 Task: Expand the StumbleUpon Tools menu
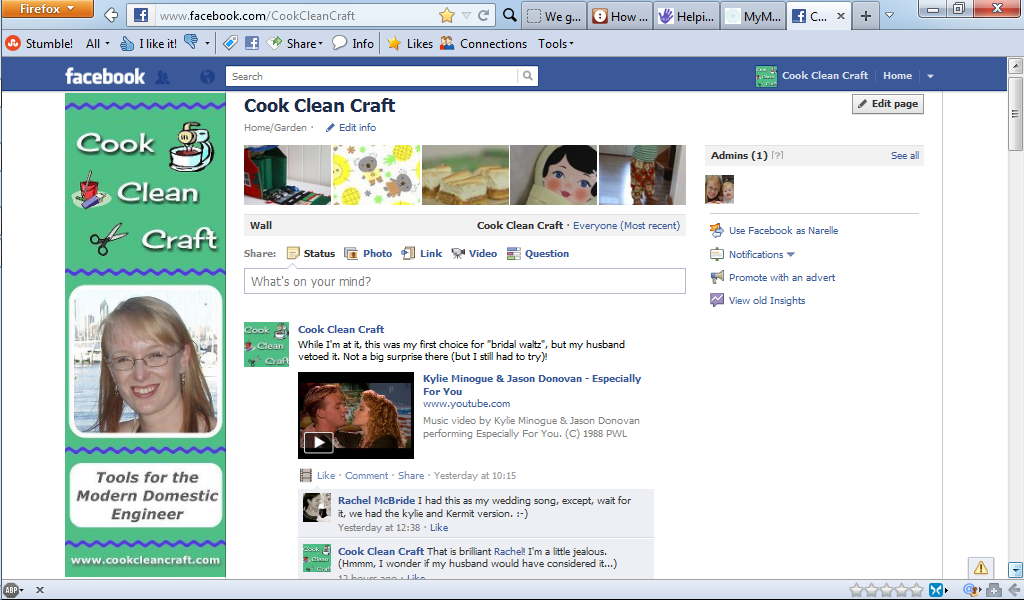click(556, 44)
